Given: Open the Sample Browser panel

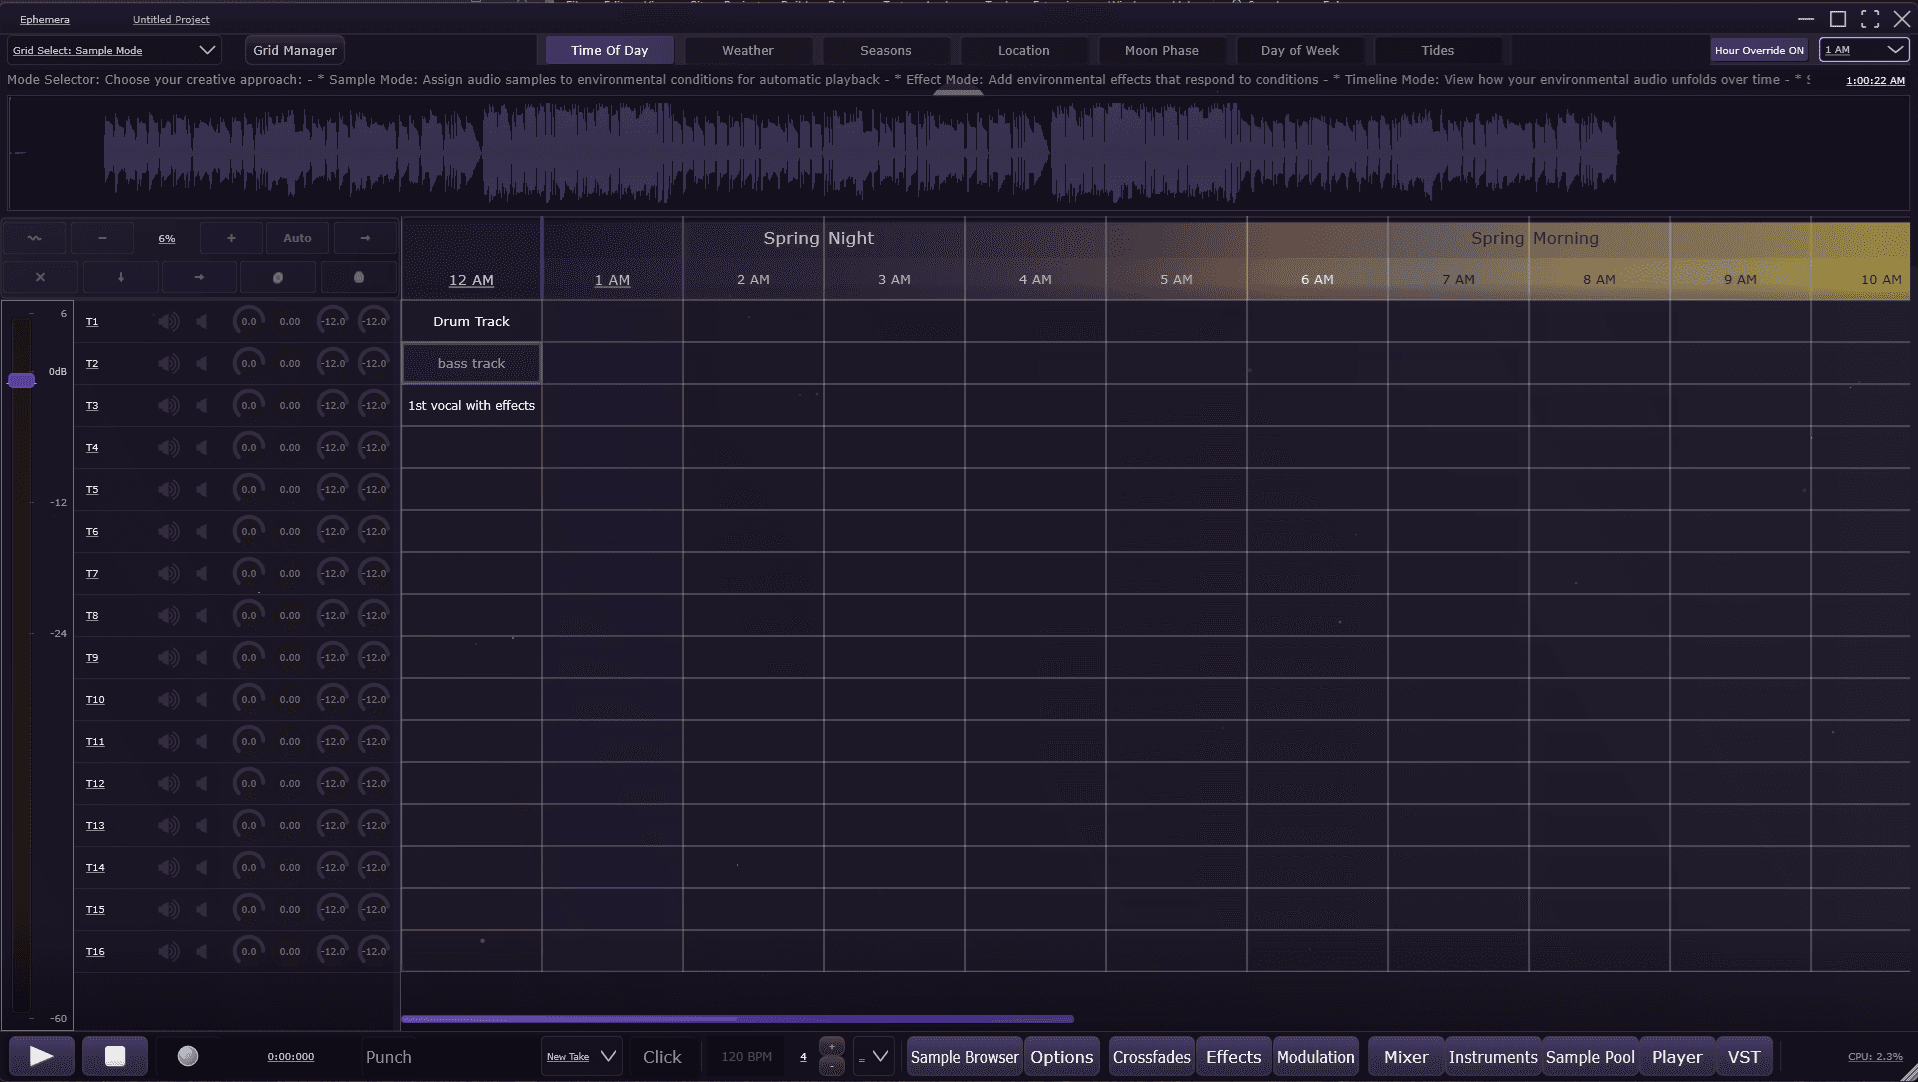Looking at the screenshot, I should coord(964,1057).
